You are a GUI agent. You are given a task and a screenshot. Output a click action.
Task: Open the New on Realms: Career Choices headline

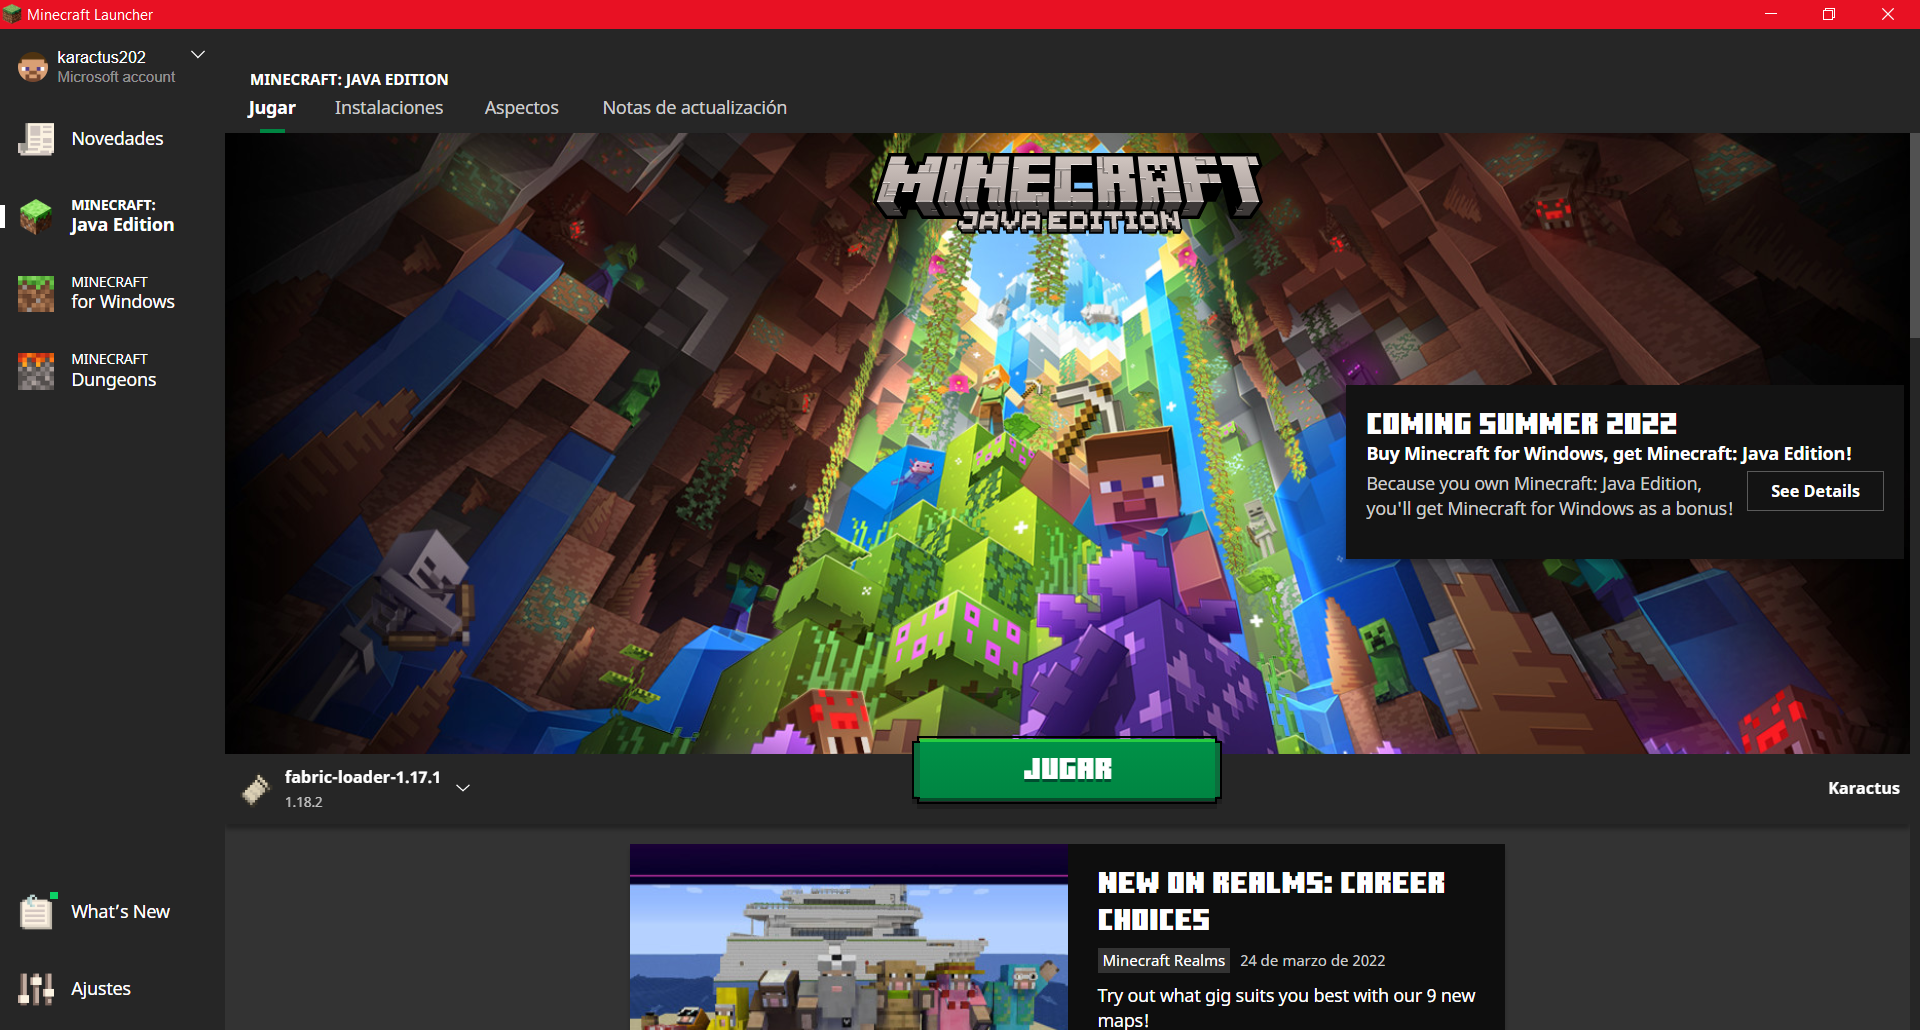tap(1272, 901)
